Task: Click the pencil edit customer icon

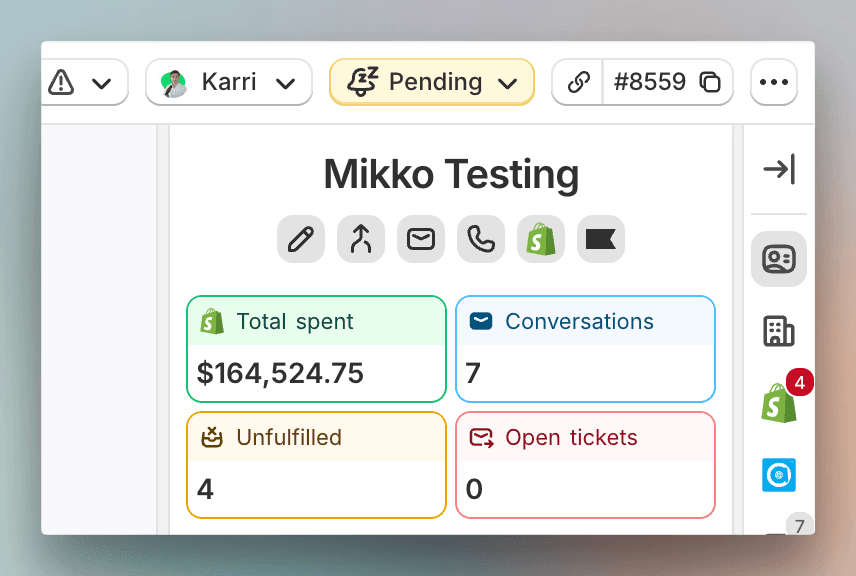Action: pos(301,239)
